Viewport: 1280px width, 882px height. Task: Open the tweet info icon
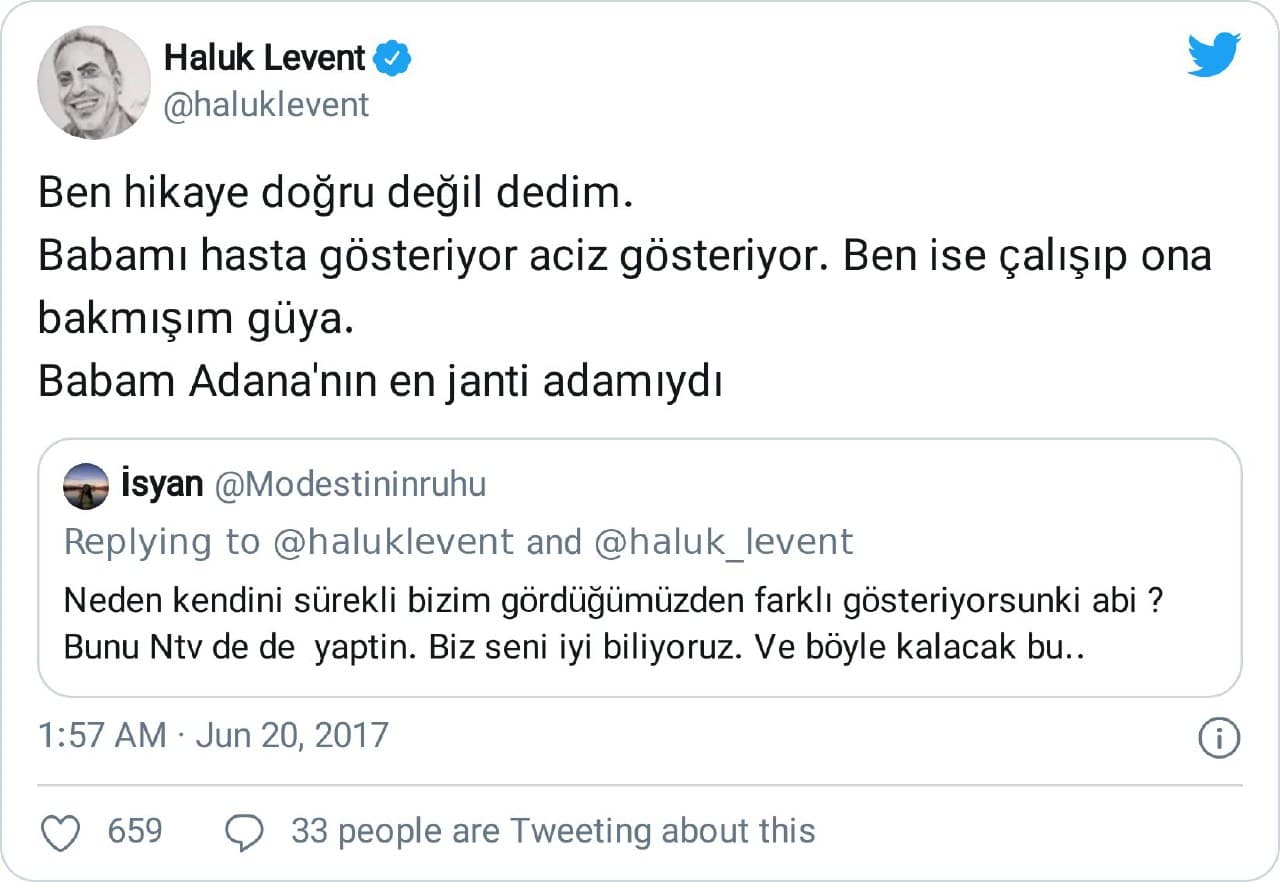(x=1219, y=739)
